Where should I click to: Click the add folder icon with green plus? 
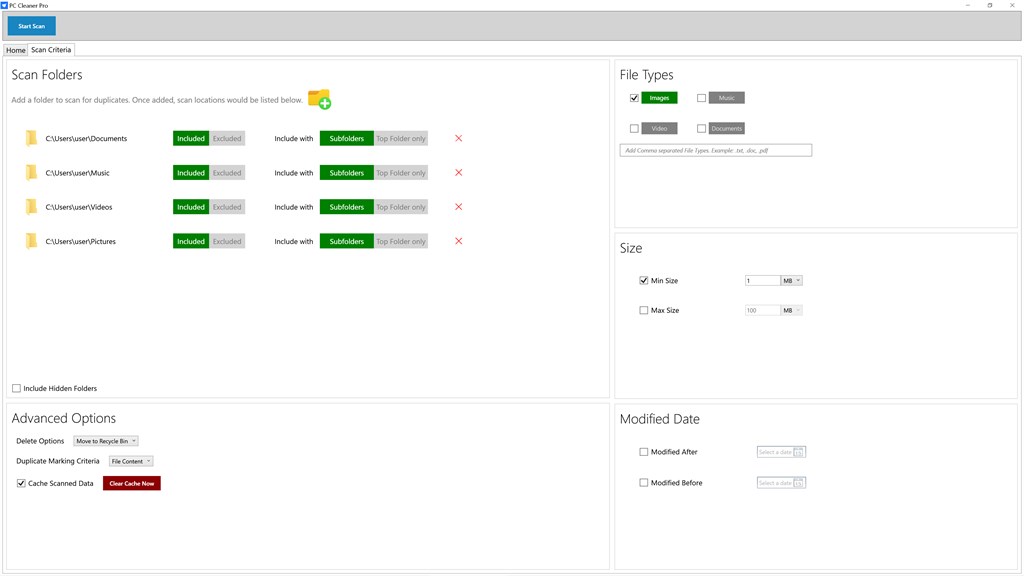pyautogui.click(x=319, y=99)
